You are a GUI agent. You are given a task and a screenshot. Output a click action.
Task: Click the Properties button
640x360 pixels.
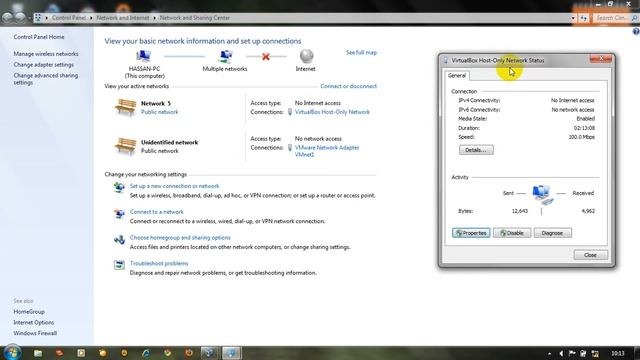tap(471, 233)
